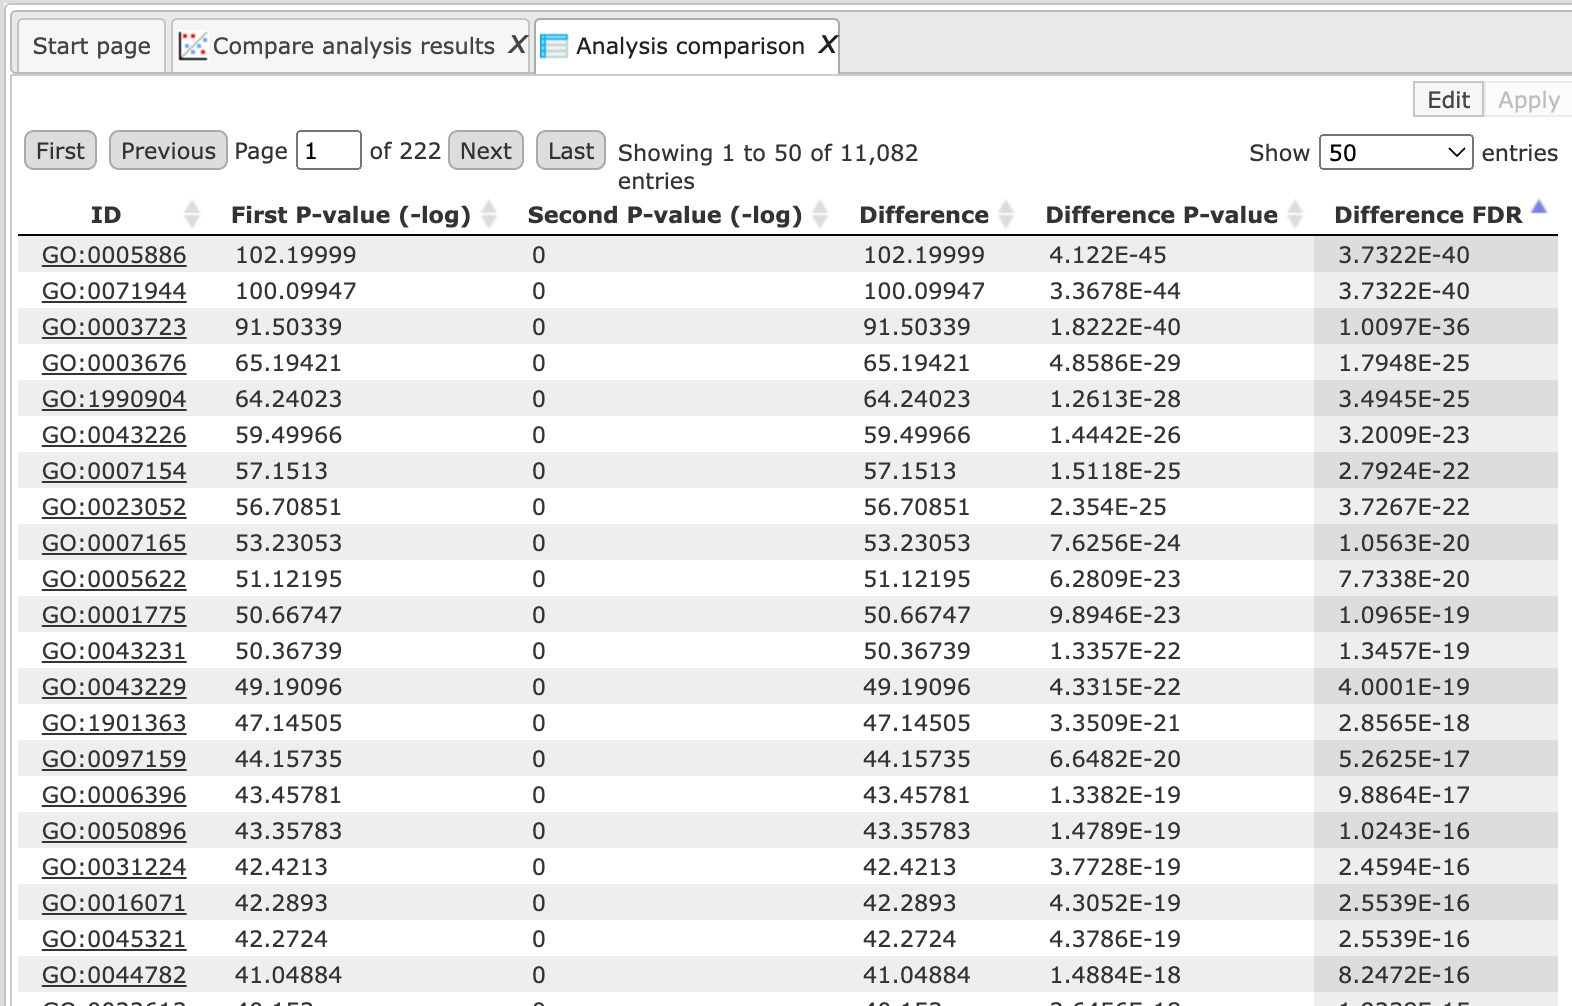Select Difference FDR cell 7.7338E-20

(x=1404, y=579)
